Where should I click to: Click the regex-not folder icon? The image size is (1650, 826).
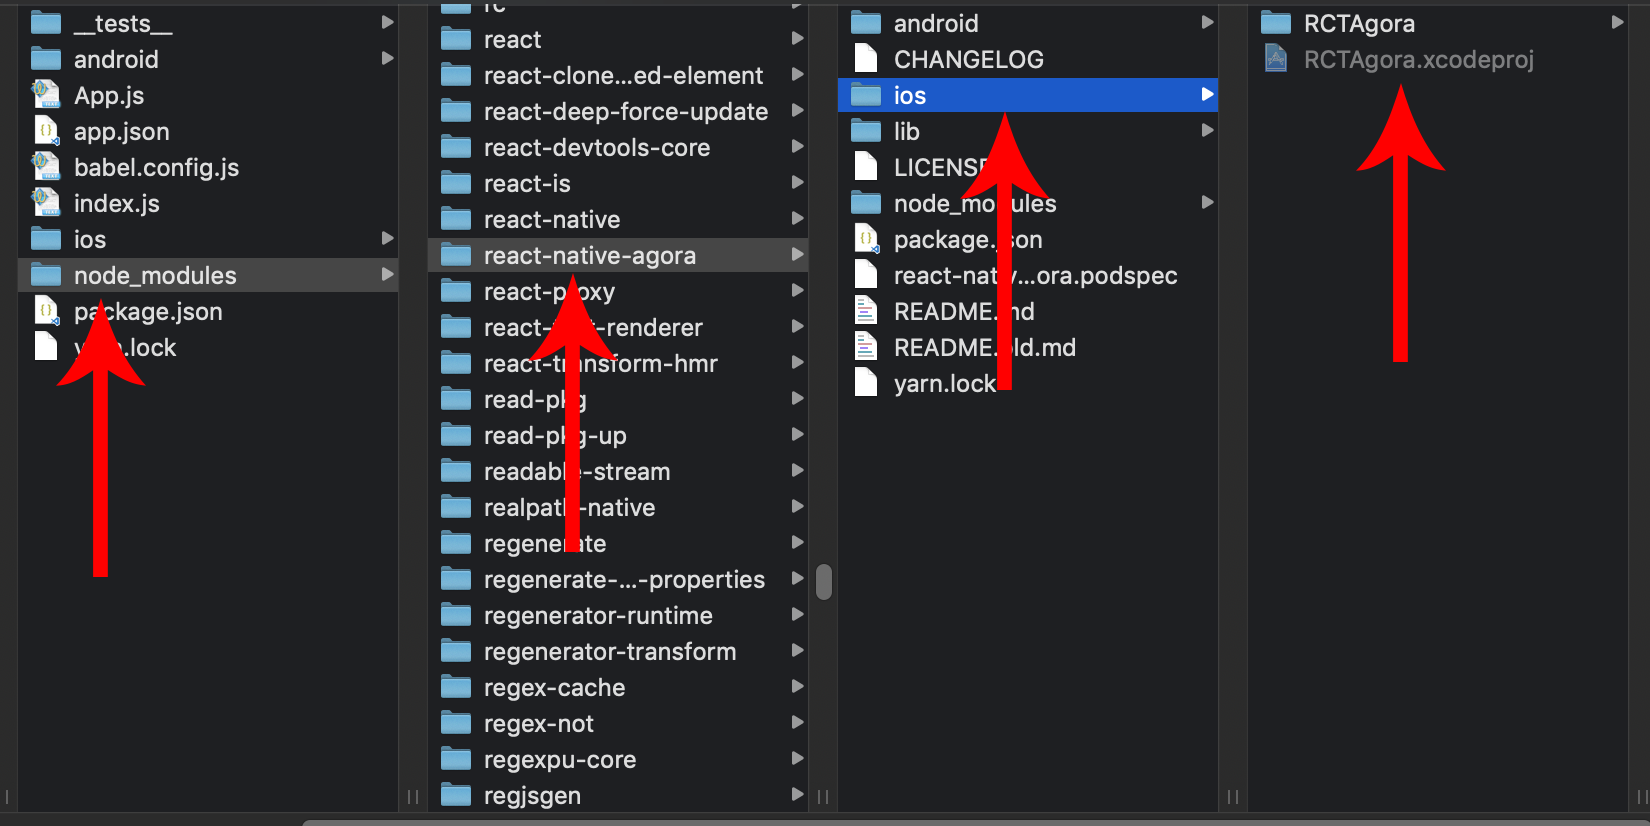(456, 723)
